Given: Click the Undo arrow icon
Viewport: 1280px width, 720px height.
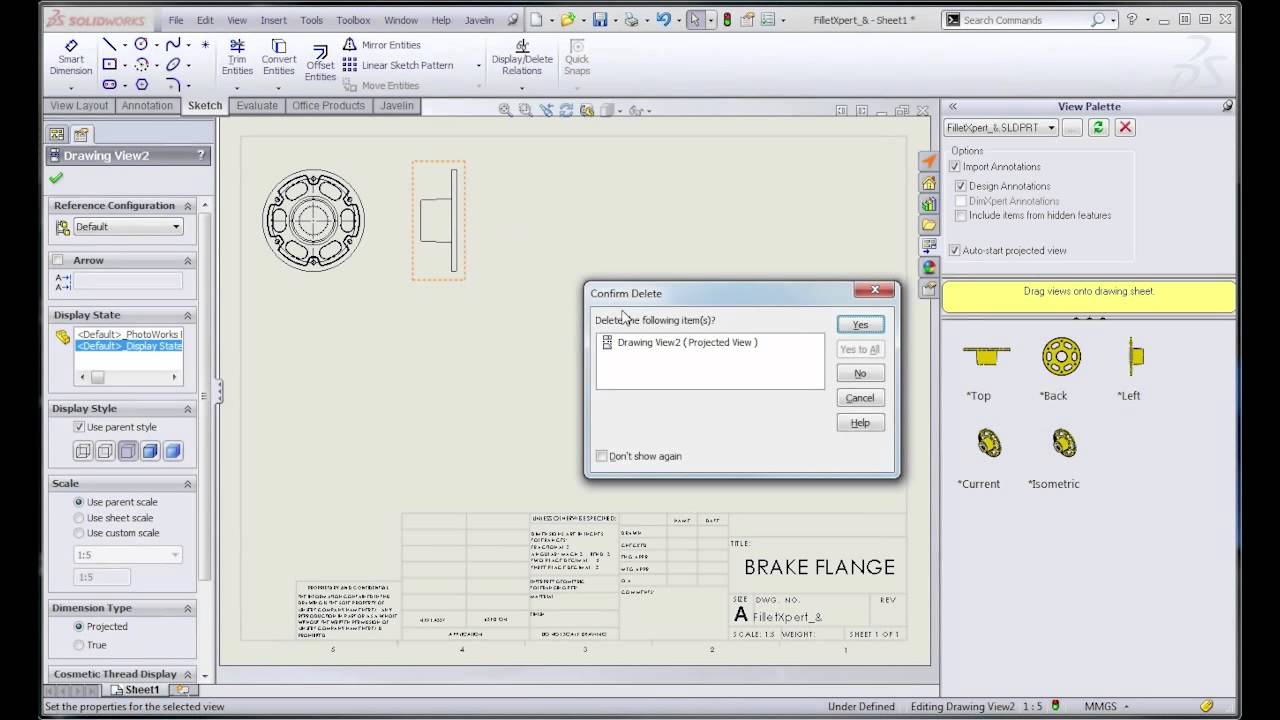Looking at the screenshot, I should tap(663, 19).
